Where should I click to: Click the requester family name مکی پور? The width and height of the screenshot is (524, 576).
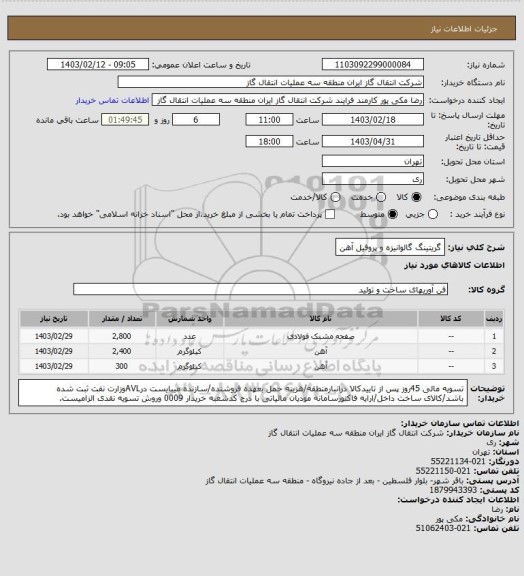tap(449, 519)
